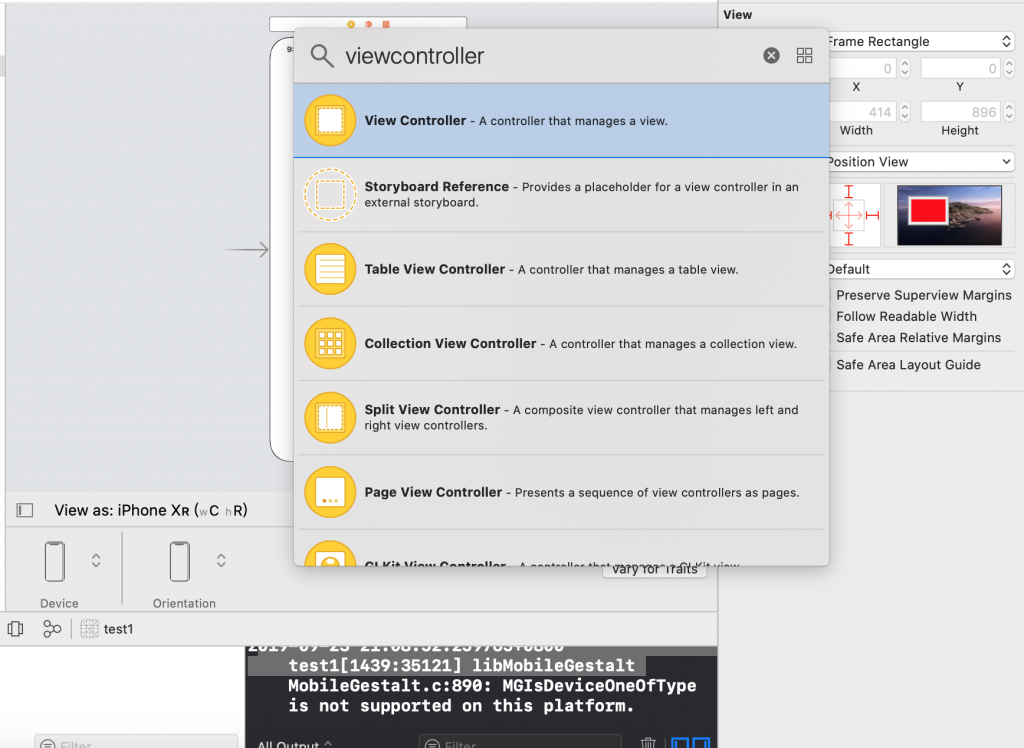
Task: Click the libMobileGestalt console line
Action: [461, 666]
